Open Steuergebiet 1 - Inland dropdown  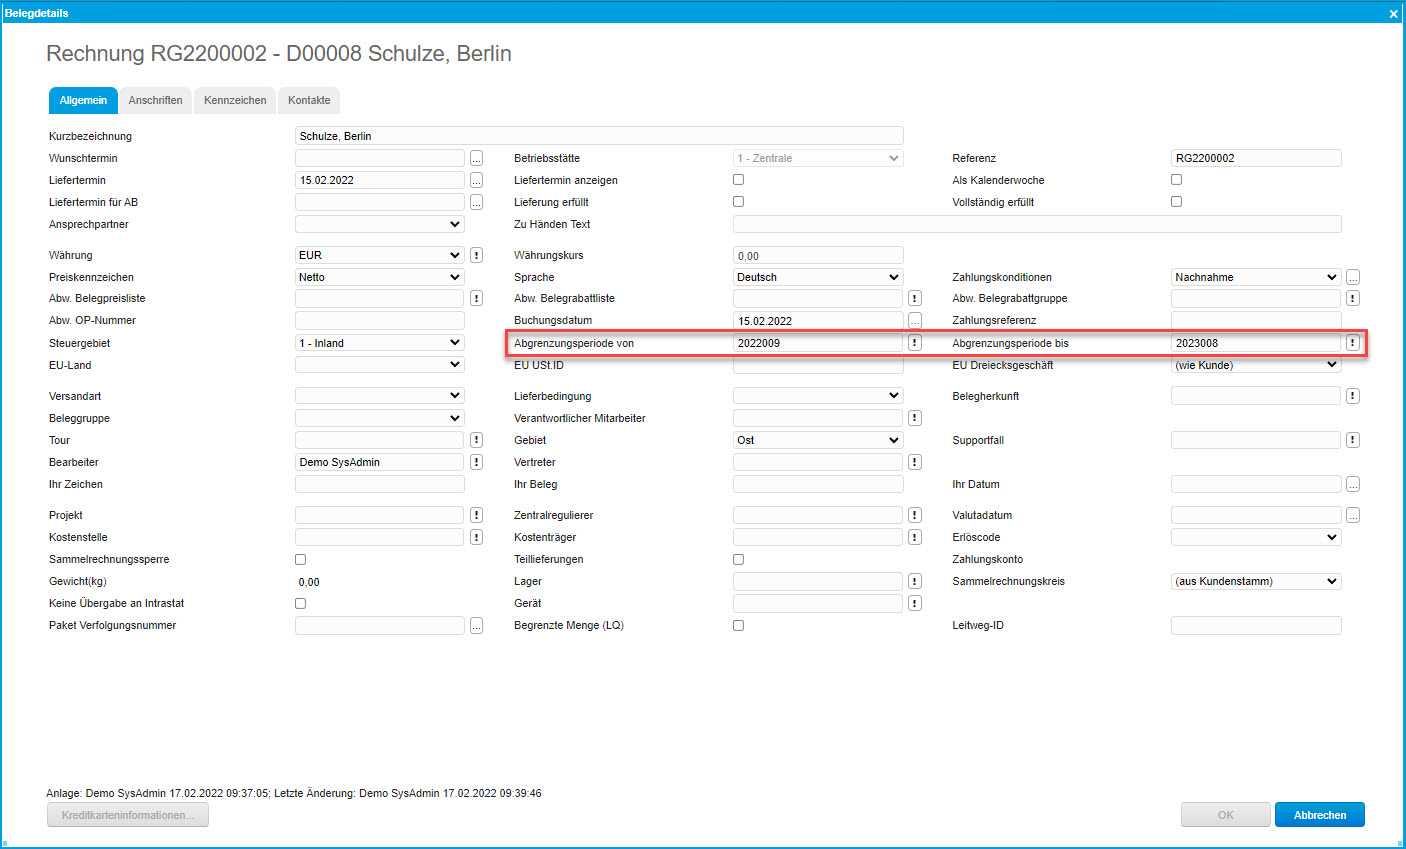coord(380,343)
